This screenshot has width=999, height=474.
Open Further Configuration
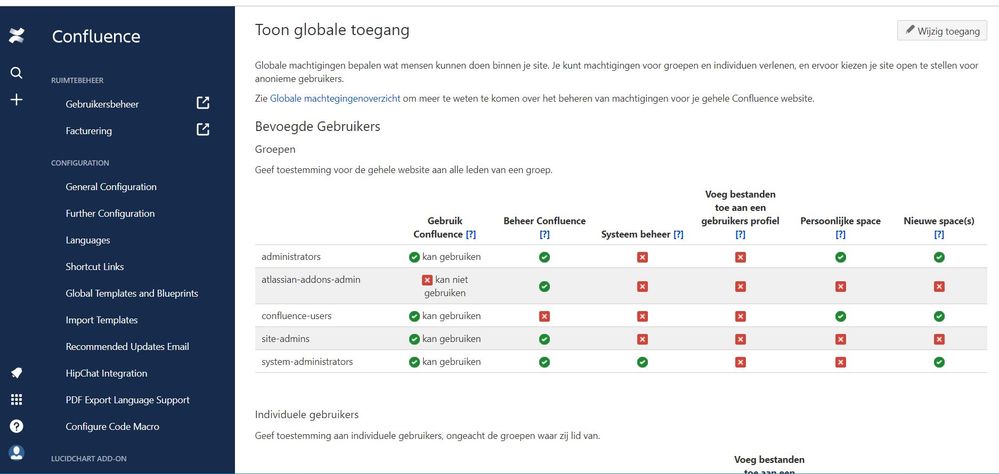coord(110,213)
